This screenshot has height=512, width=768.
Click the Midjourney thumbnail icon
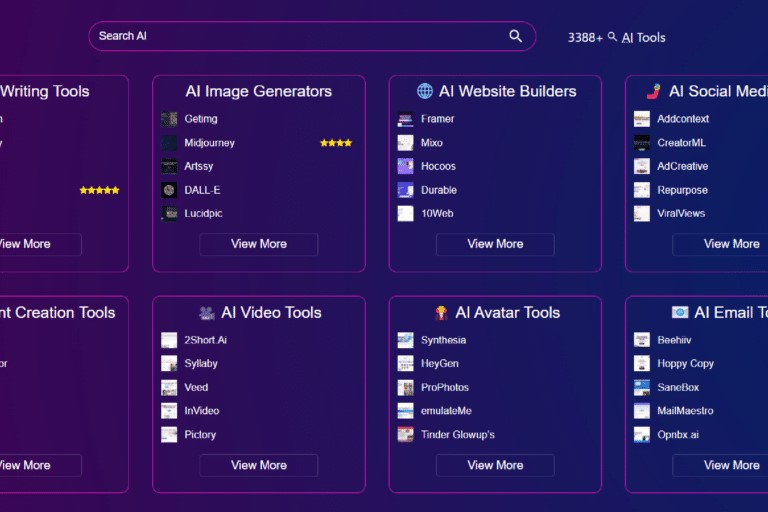coord(169,143)
